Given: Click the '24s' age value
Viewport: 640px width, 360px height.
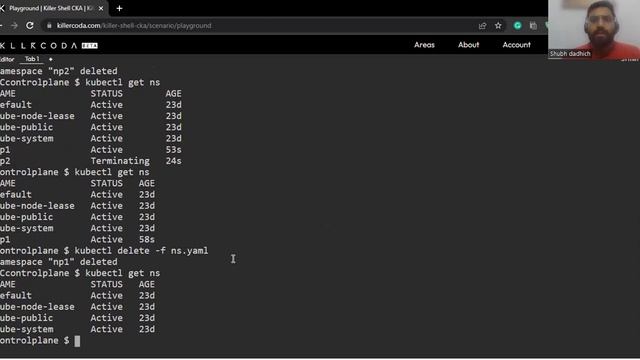Looking at the screenshot, I should coord(173,161).
